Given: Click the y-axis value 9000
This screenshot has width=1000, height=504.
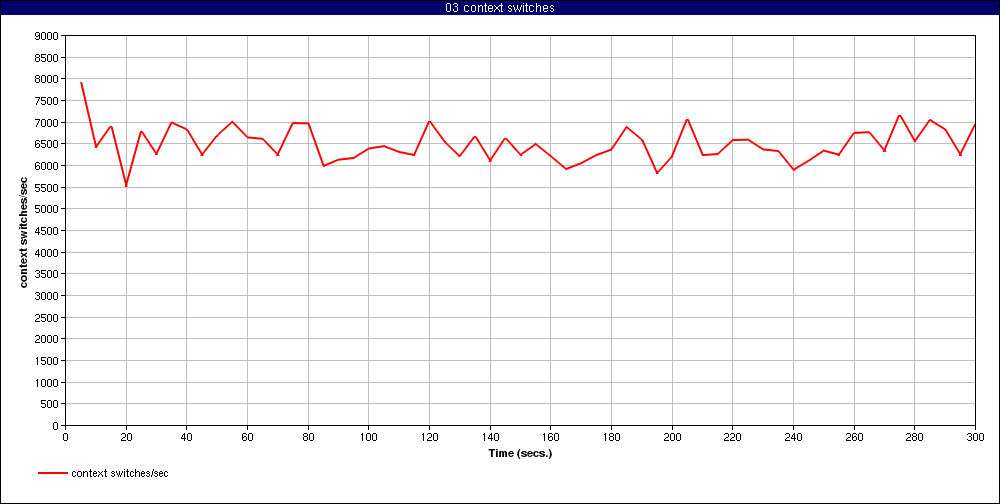Looking at the screenshot, I should tap(48, 36).
